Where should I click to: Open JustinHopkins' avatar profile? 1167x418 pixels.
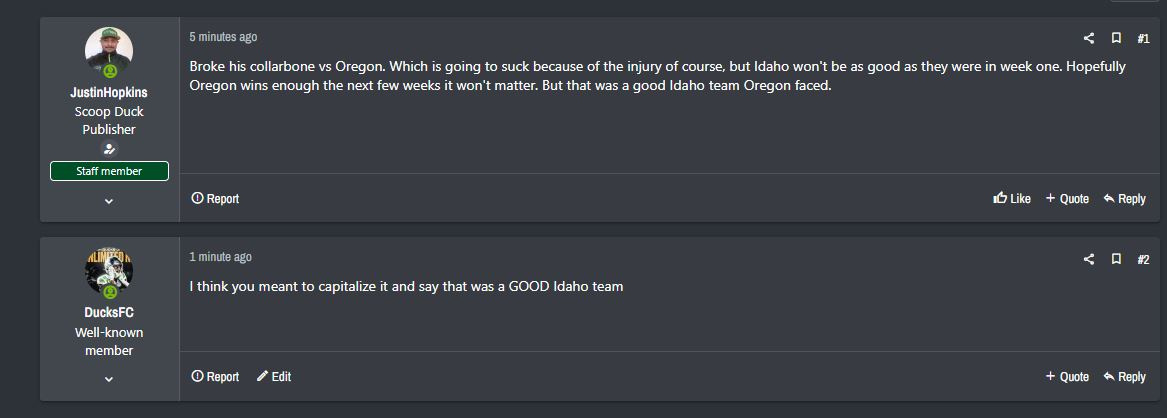(109, 51)
